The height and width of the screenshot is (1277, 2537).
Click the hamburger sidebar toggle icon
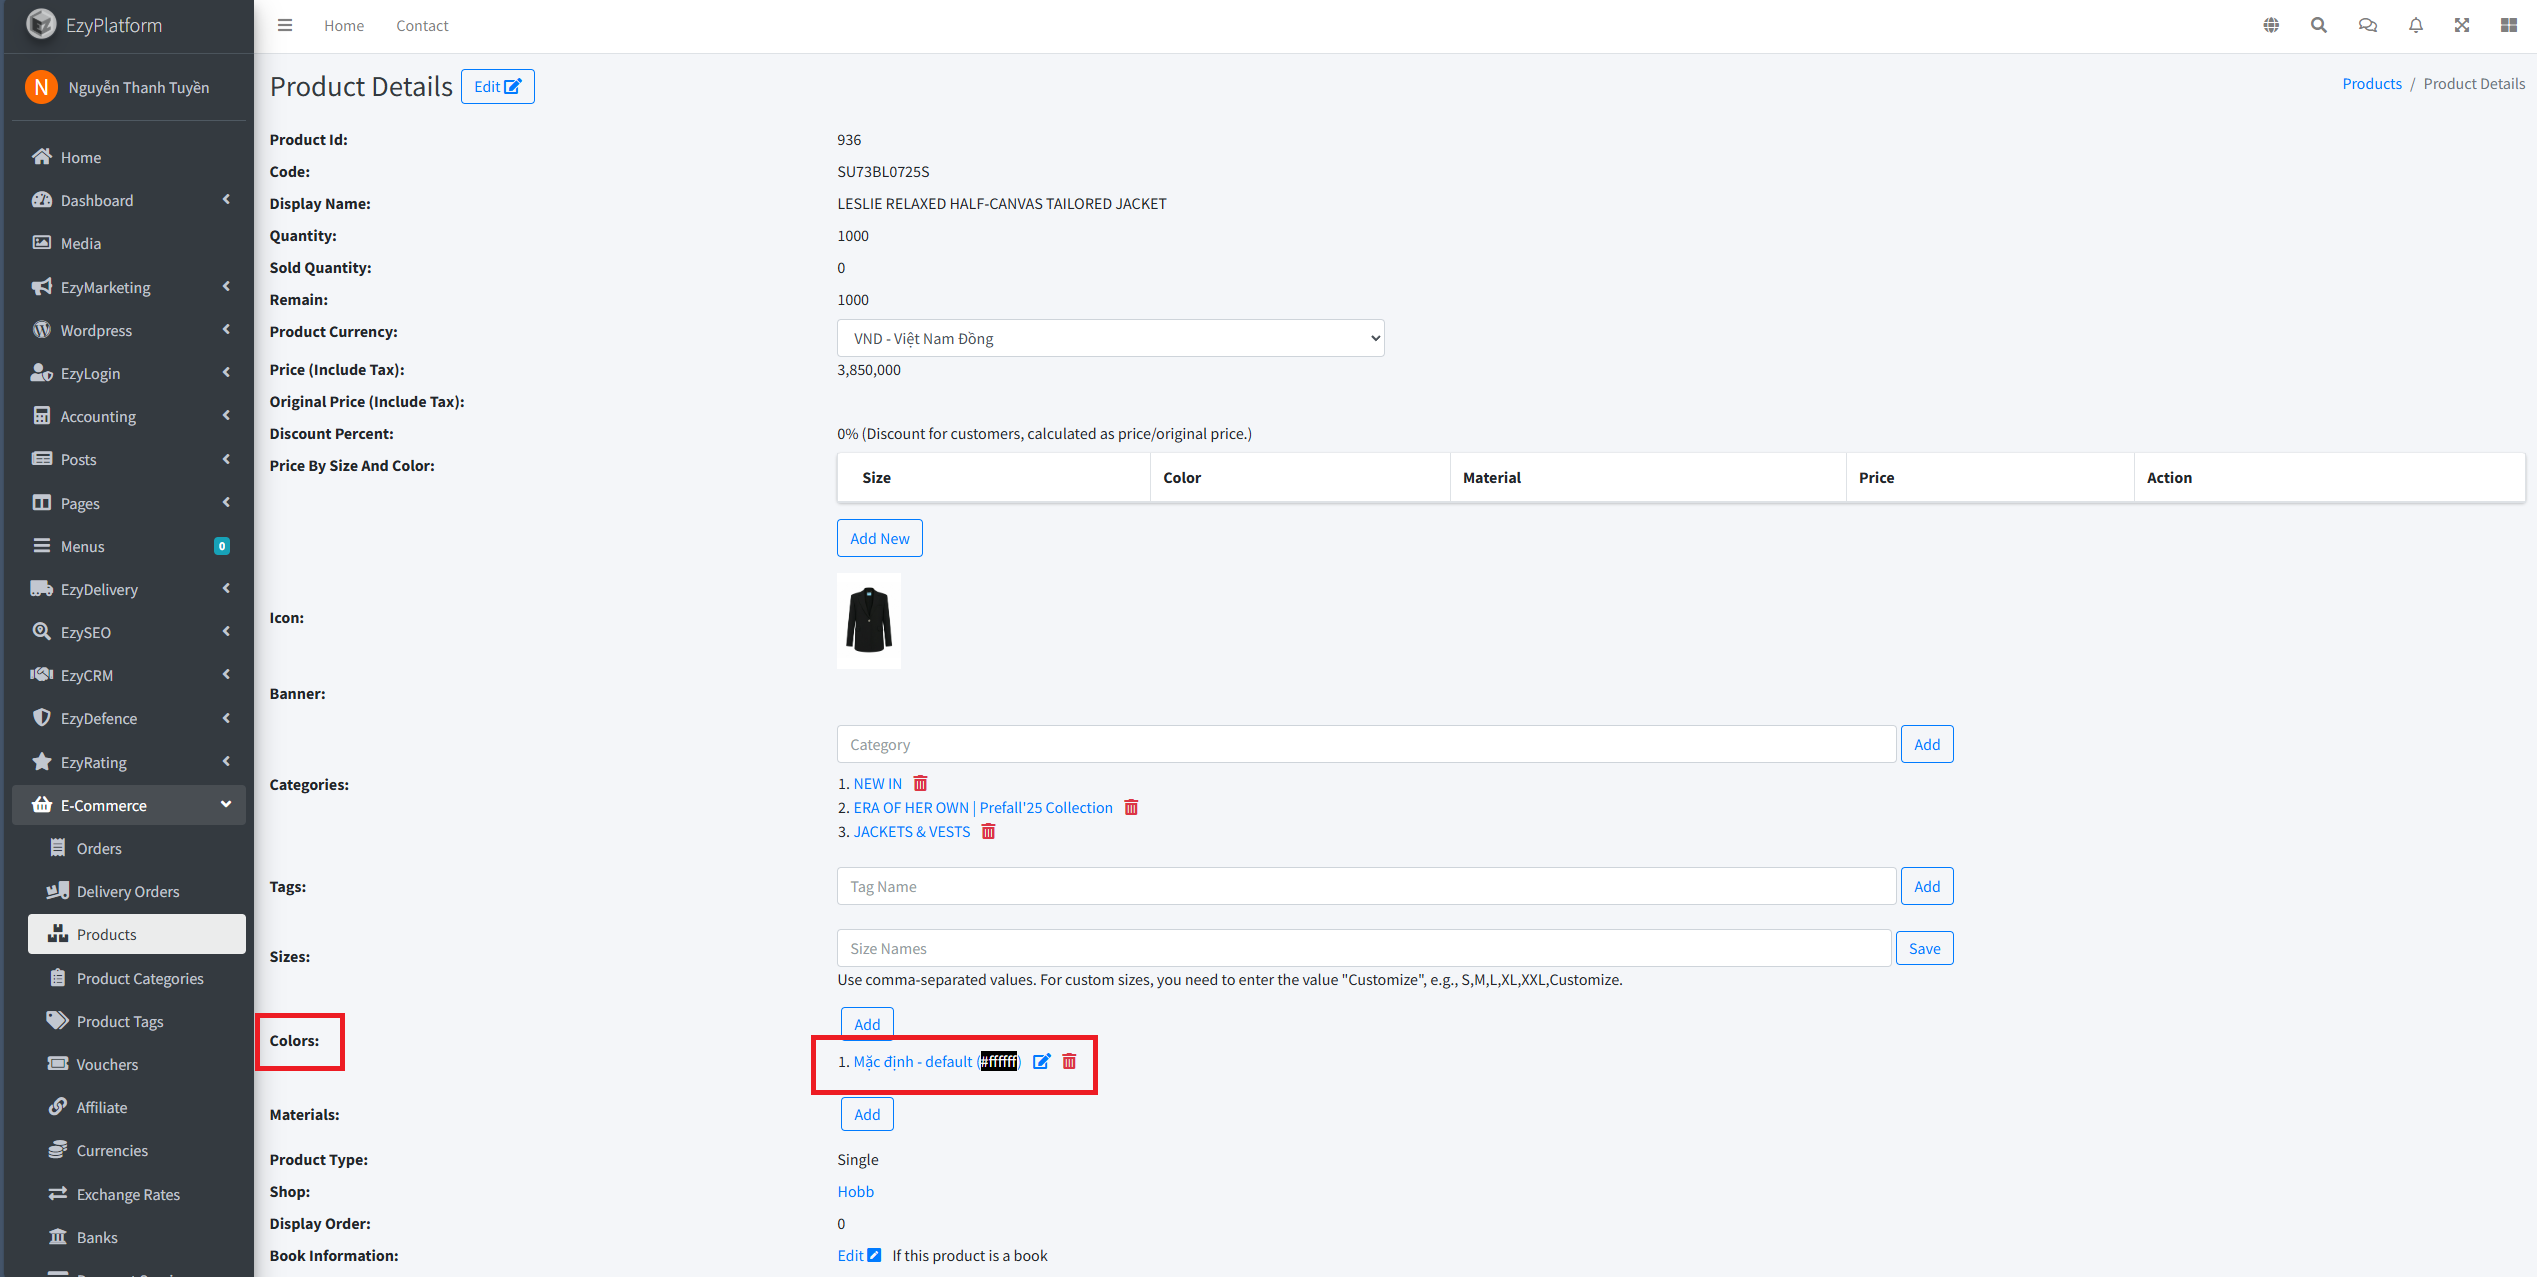[285, 25]
